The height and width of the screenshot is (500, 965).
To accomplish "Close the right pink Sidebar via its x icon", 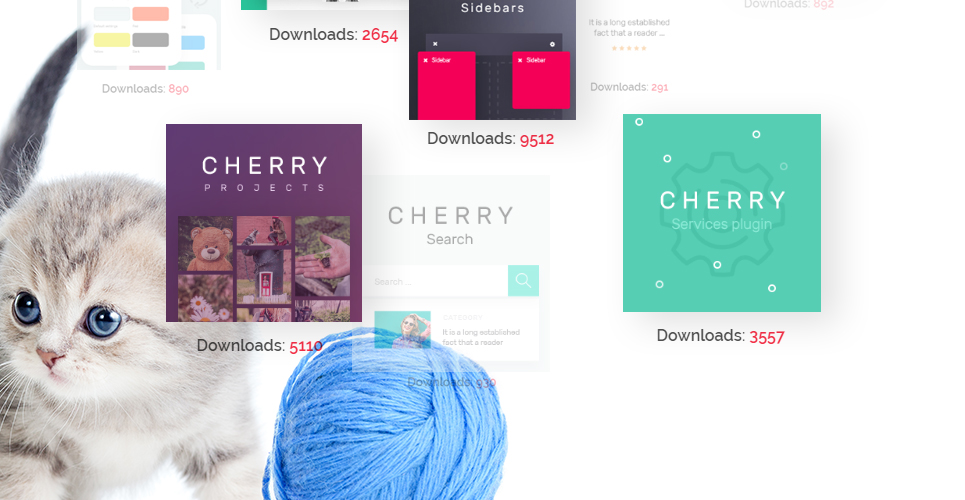I will point(520,60).
